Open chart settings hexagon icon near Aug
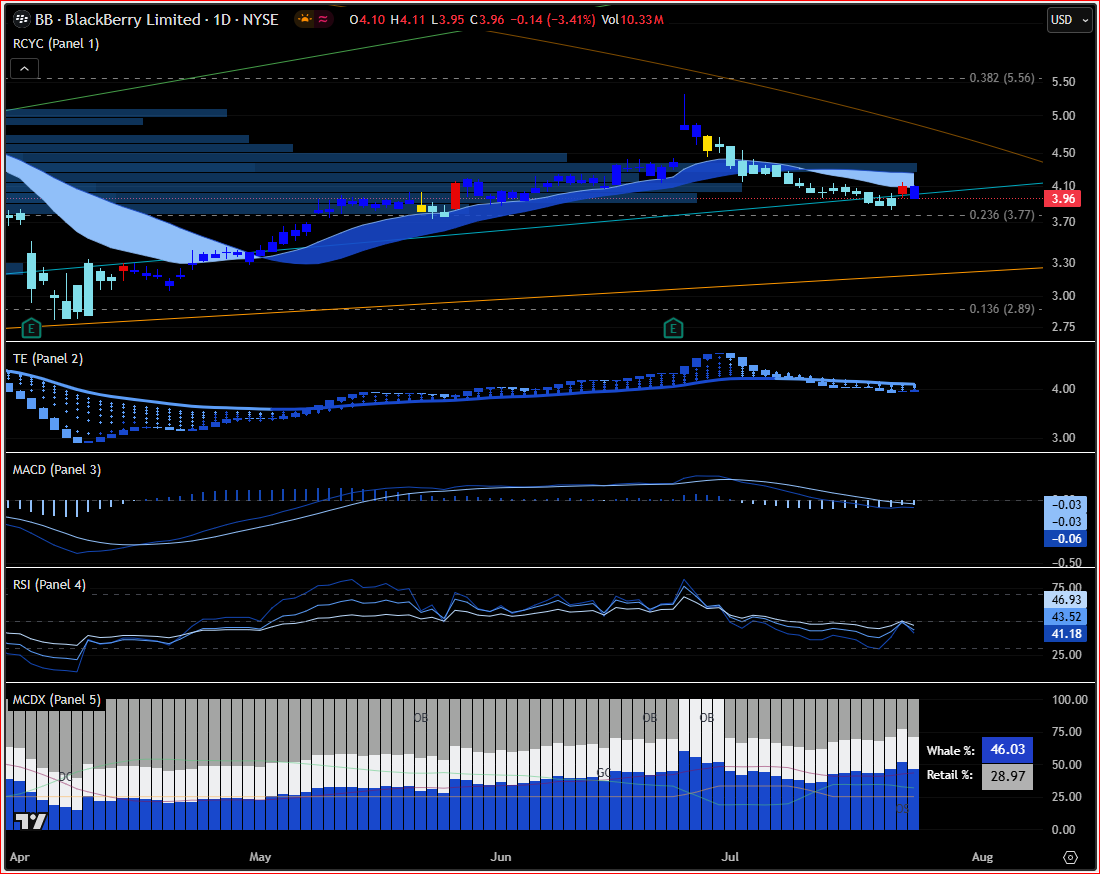 [x=1070, y=857]
